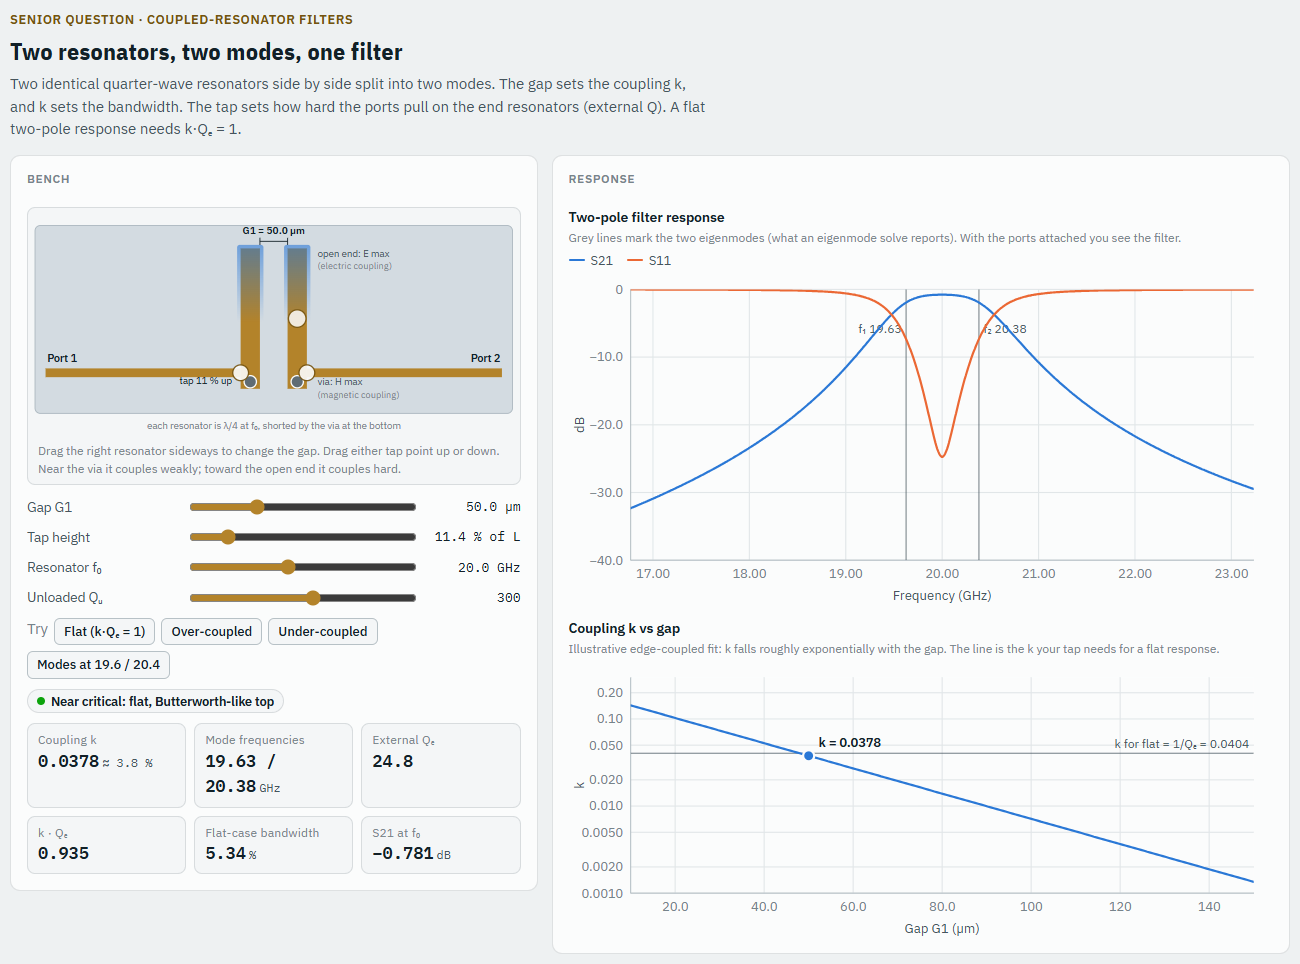Viewport: 1300px width, 964px height.
Task: Click the left resonator via dot
Action: point(251,382)
